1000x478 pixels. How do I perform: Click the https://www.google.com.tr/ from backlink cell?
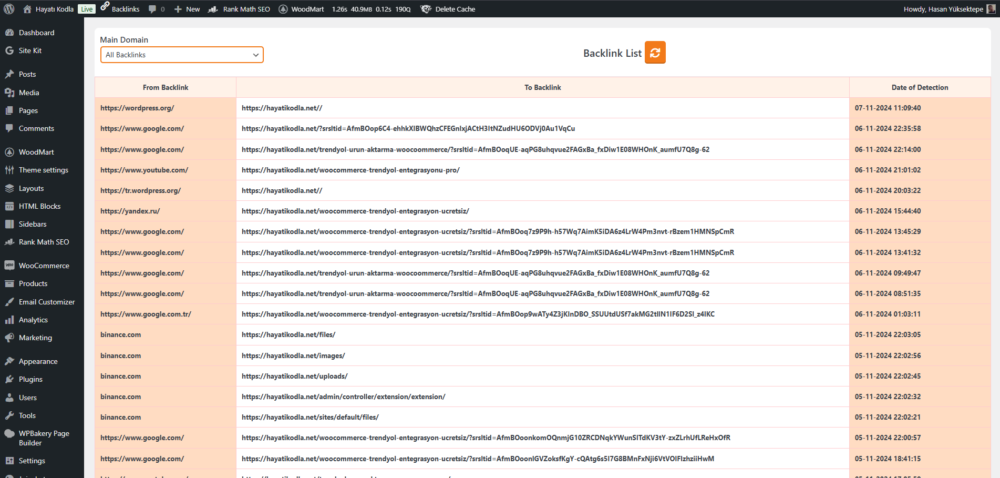(165, 314)
